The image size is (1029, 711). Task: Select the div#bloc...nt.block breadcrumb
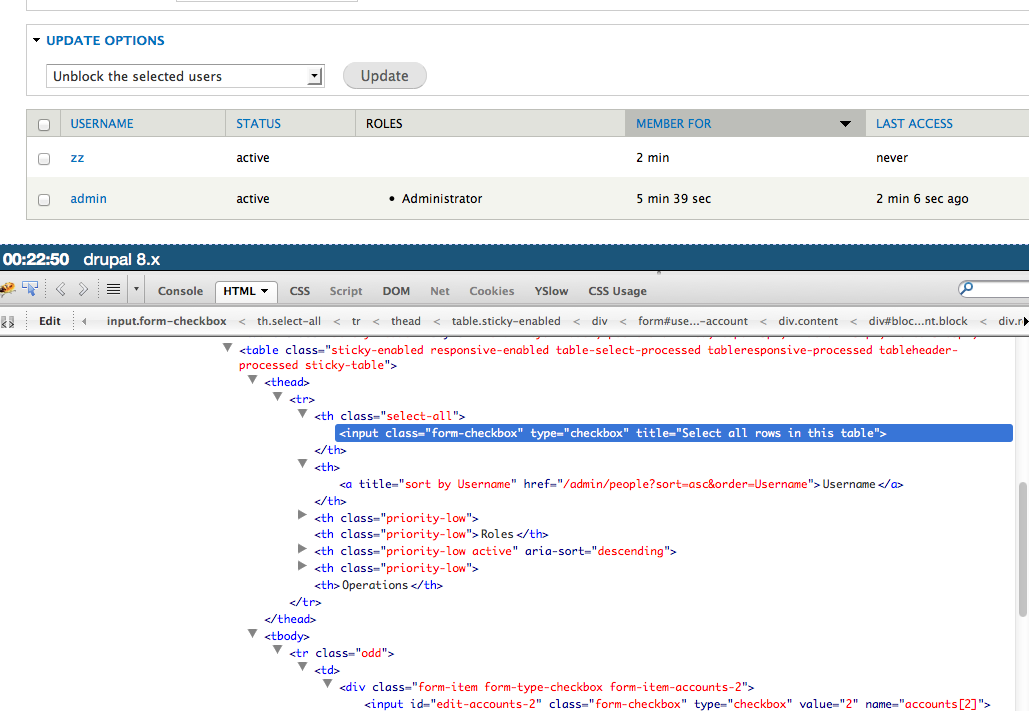click(x=918, y=321)
